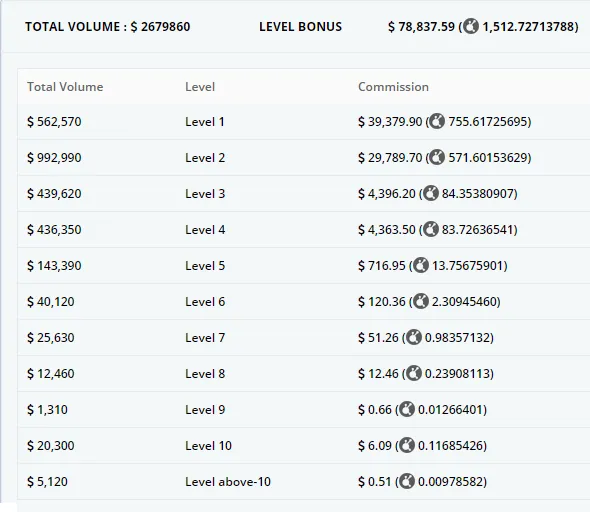Click the $ 20,300 volume cell
Image resolution: width=590 pixels, height=512 pixels.
(x=51, y=445)
